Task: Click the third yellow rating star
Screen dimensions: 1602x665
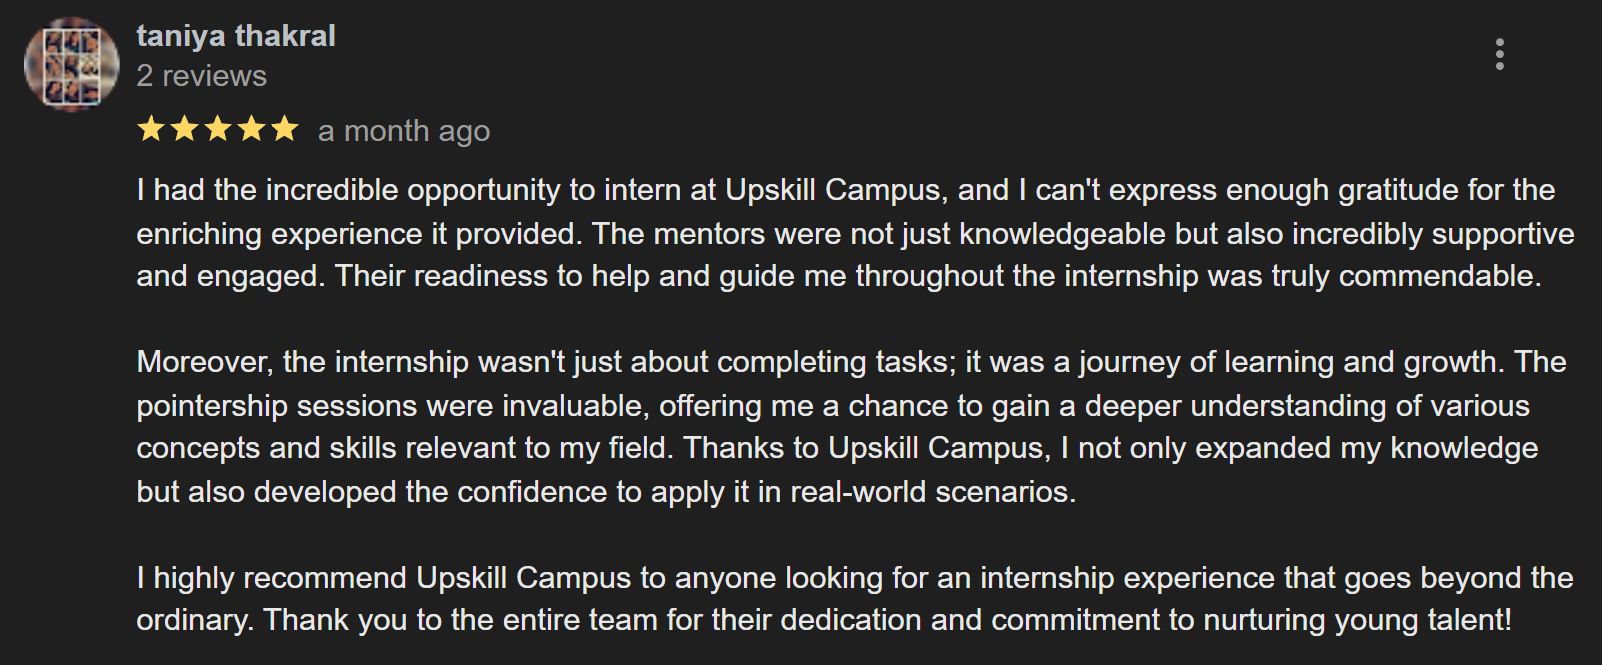Action: tap(217, 129)
